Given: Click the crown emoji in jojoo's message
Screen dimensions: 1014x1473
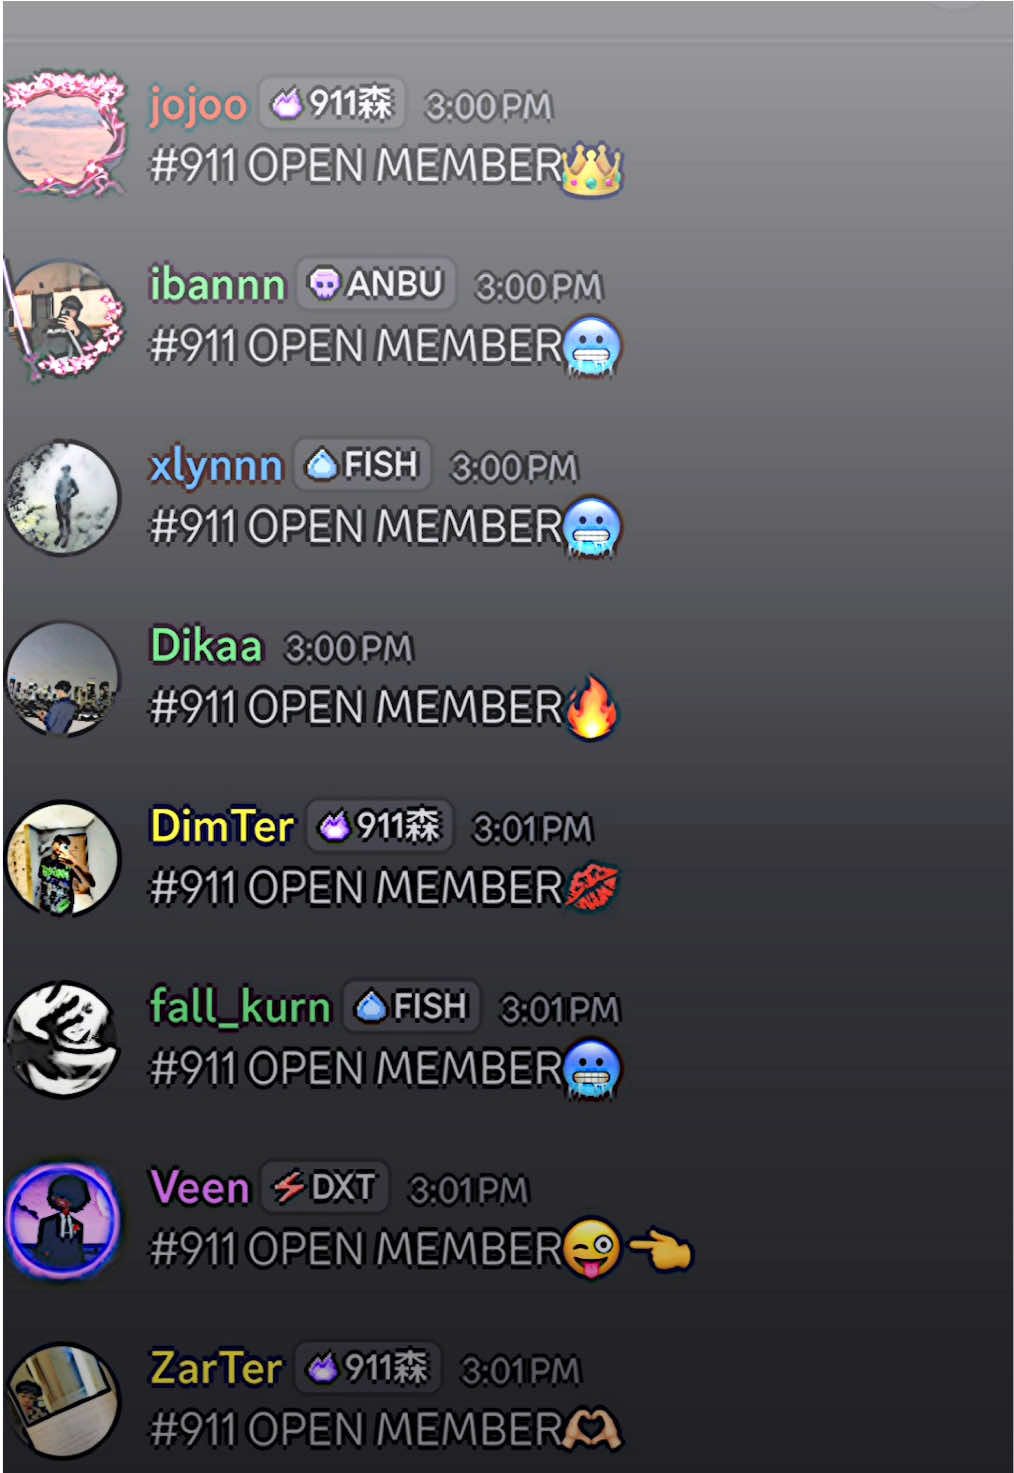Looking at the screenshot, I should click(592, 168).
